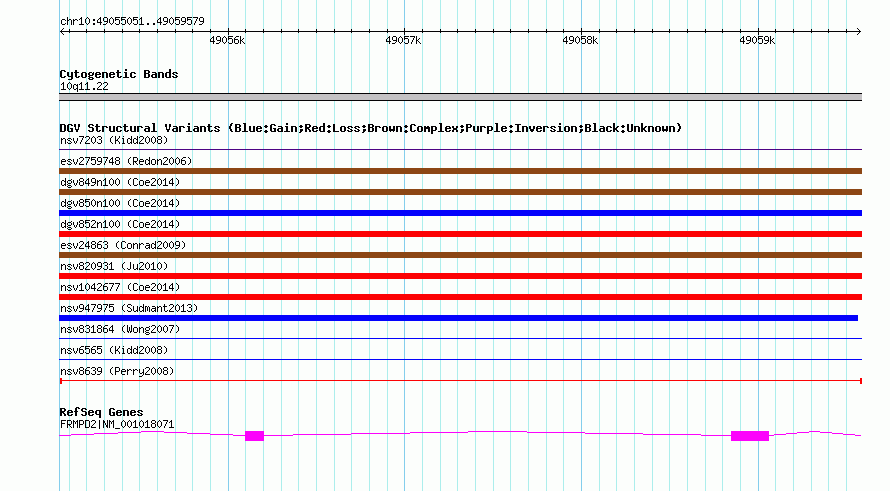890x491 pixels.
Task: Select the esv24863 (Conrad2009) brown bar
Action: [x=460, y=255]
